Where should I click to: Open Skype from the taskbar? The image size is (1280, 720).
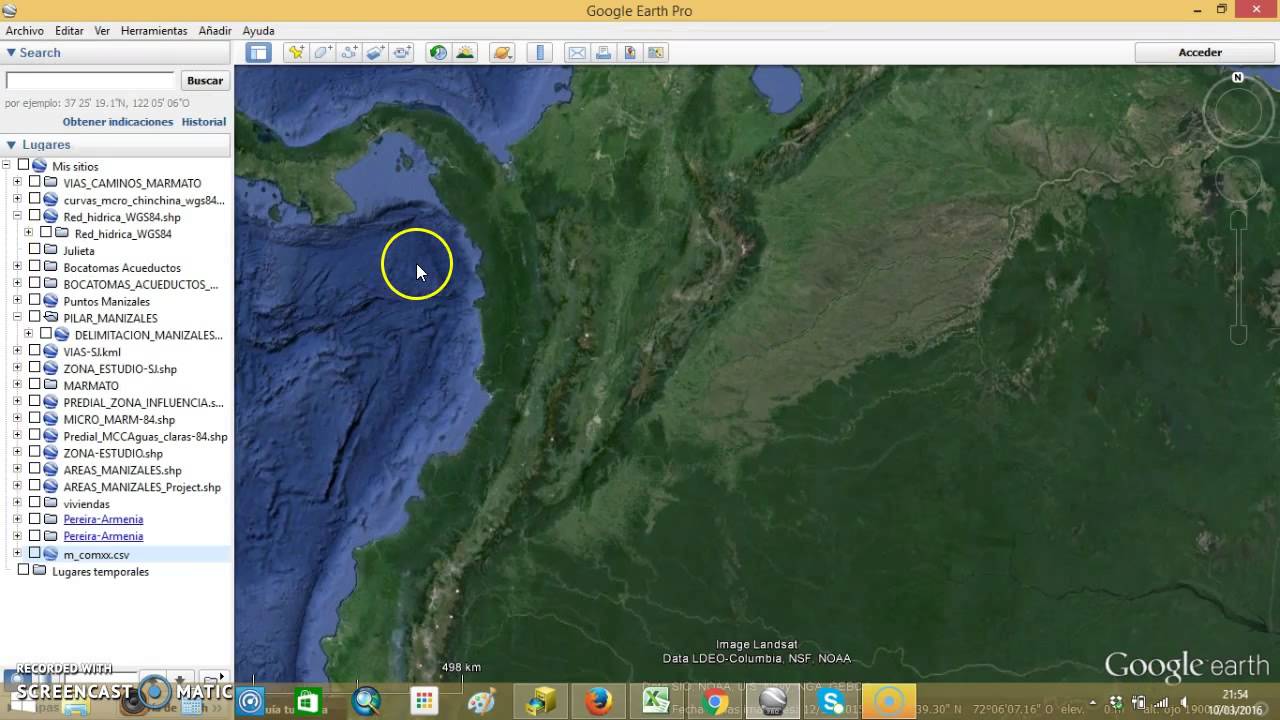[830, 702]
